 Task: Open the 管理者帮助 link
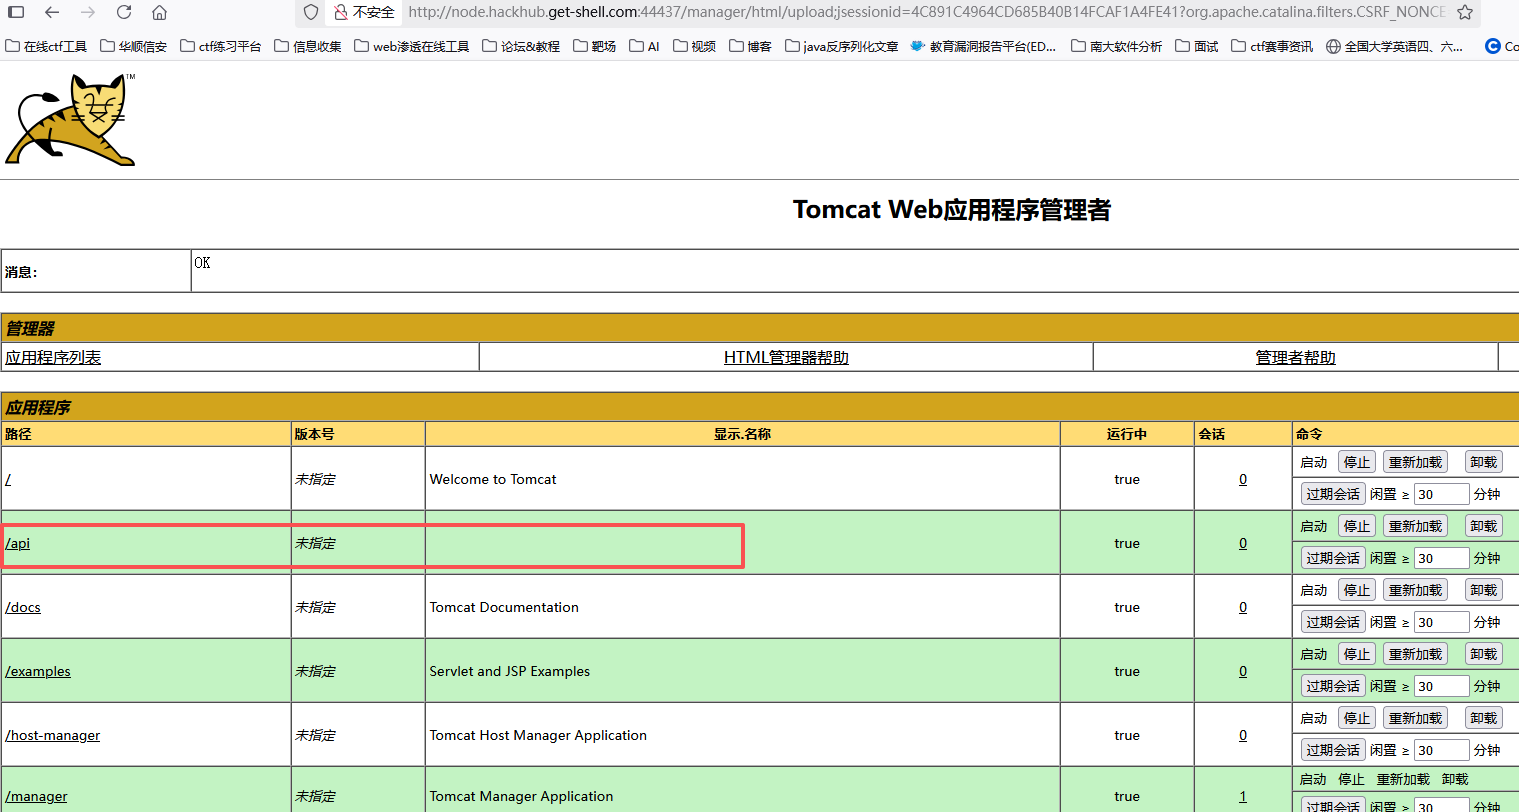(x=1295, y=357)
